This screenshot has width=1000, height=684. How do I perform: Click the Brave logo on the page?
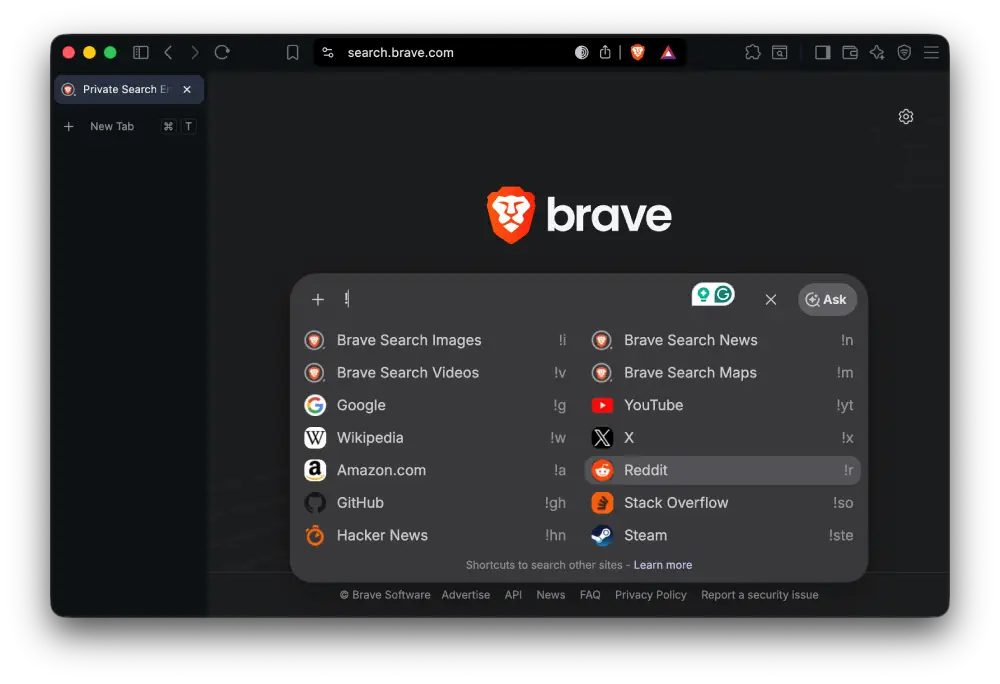tap(579, 215)
